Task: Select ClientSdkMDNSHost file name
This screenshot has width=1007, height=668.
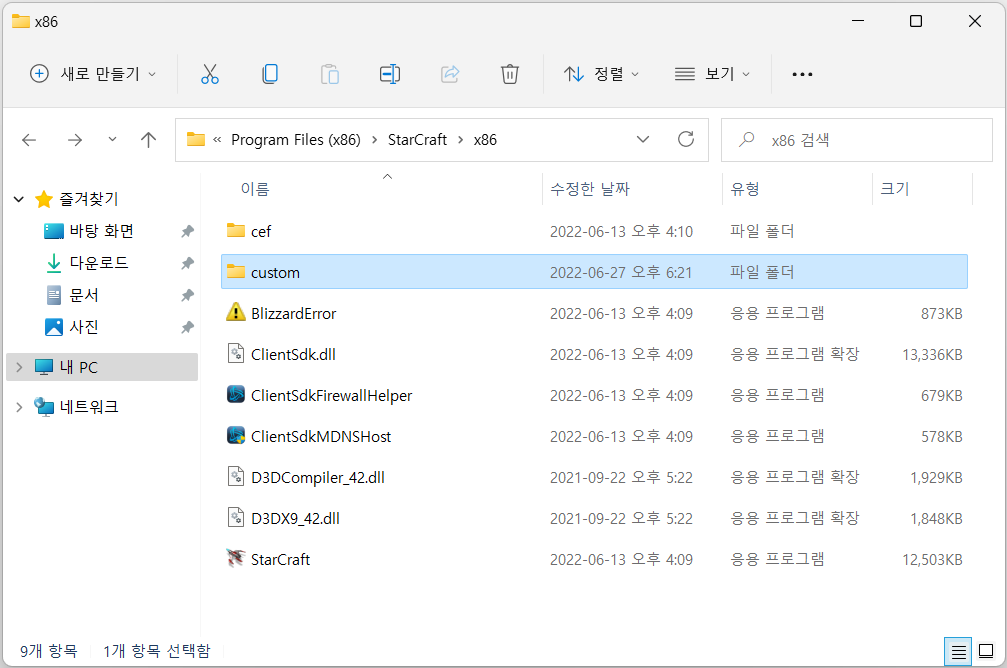Action: pos(321,437)
